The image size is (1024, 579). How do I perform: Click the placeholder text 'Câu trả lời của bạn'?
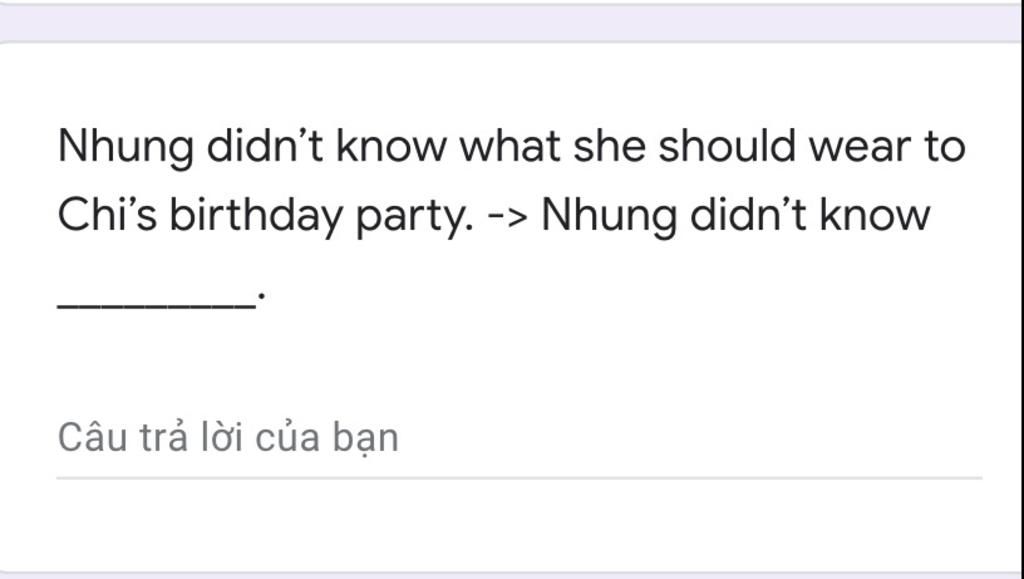pyautogui.click(x=228, y=439)
